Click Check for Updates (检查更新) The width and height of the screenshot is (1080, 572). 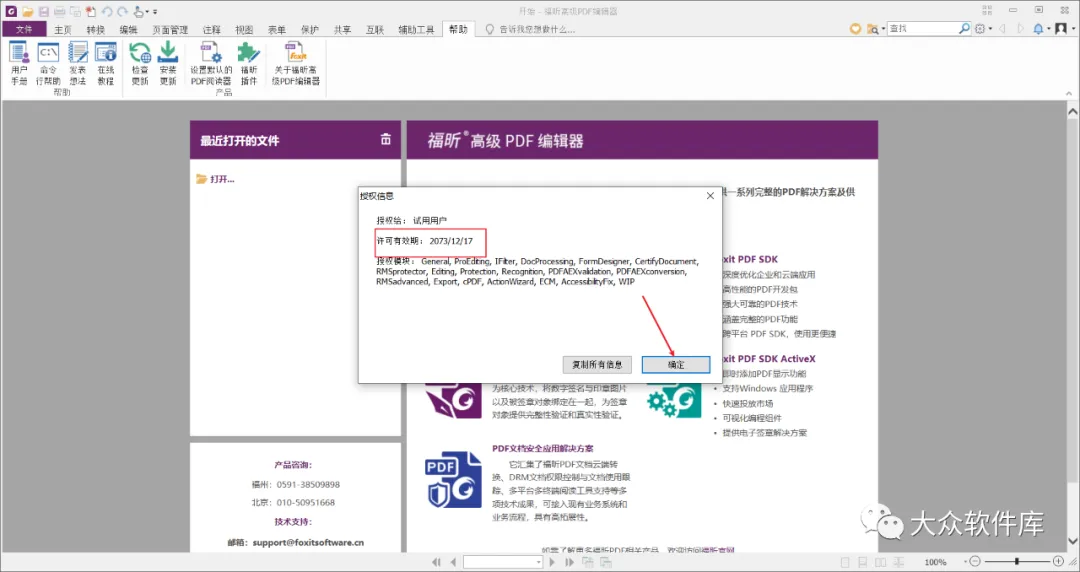point(140,63)
